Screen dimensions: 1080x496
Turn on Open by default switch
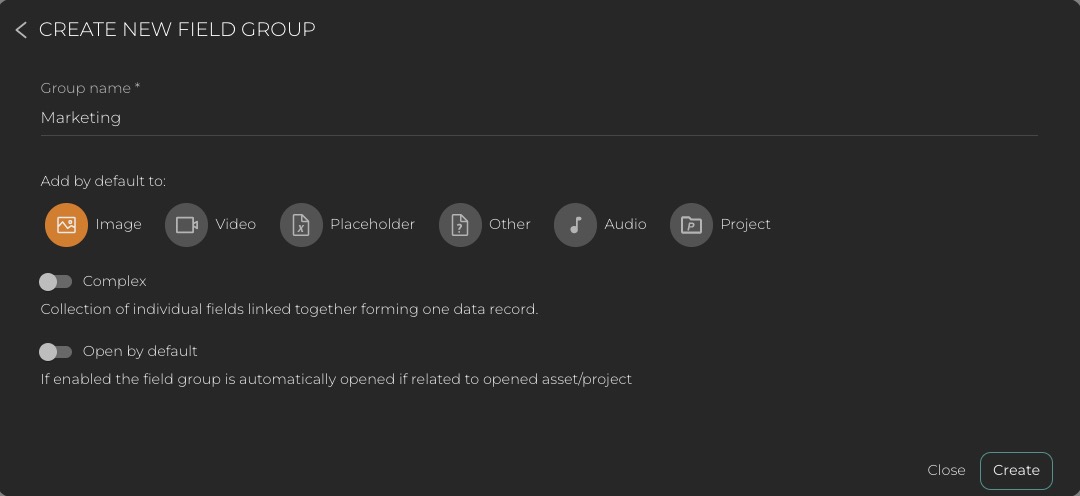(x=56, y=352)
